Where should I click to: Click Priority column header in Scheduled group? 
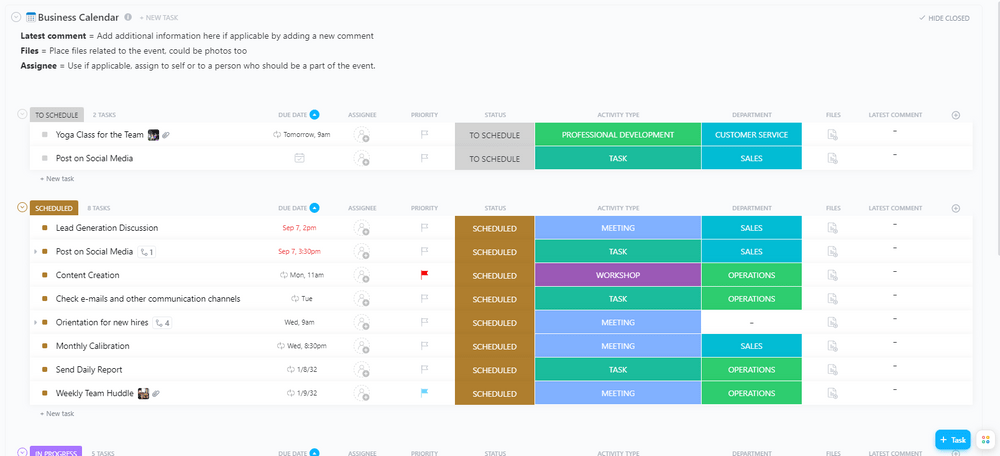coord(424,208)
